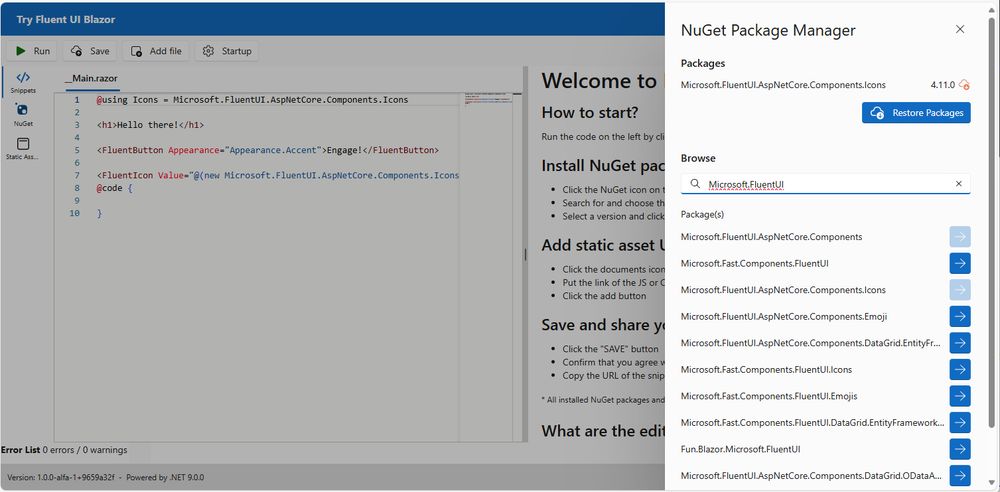Screen dimensions: 1000x492
Task: Click the search magnifier icon
Action: [x=695, y=184]
